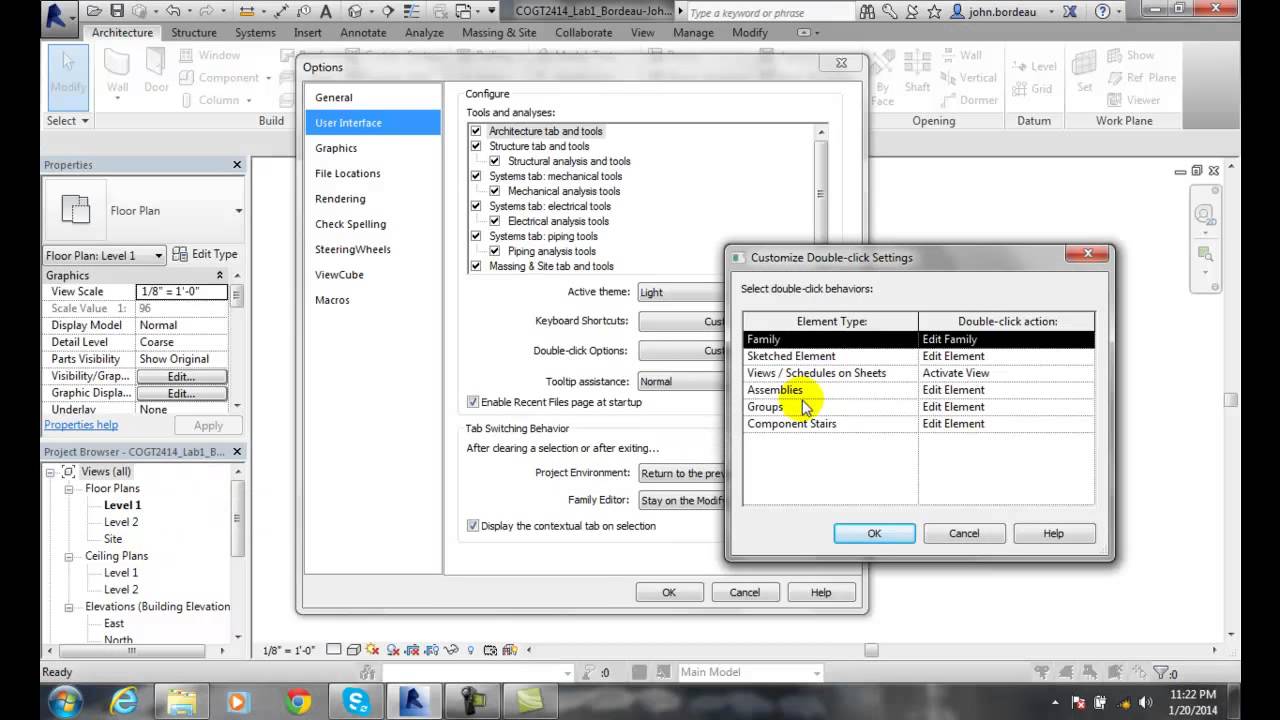The width and height of the screenshot is (1280, 720).
Task: Toggle Systems tab: mechanical tools checkbox
Action: click(x=476, y=176)
